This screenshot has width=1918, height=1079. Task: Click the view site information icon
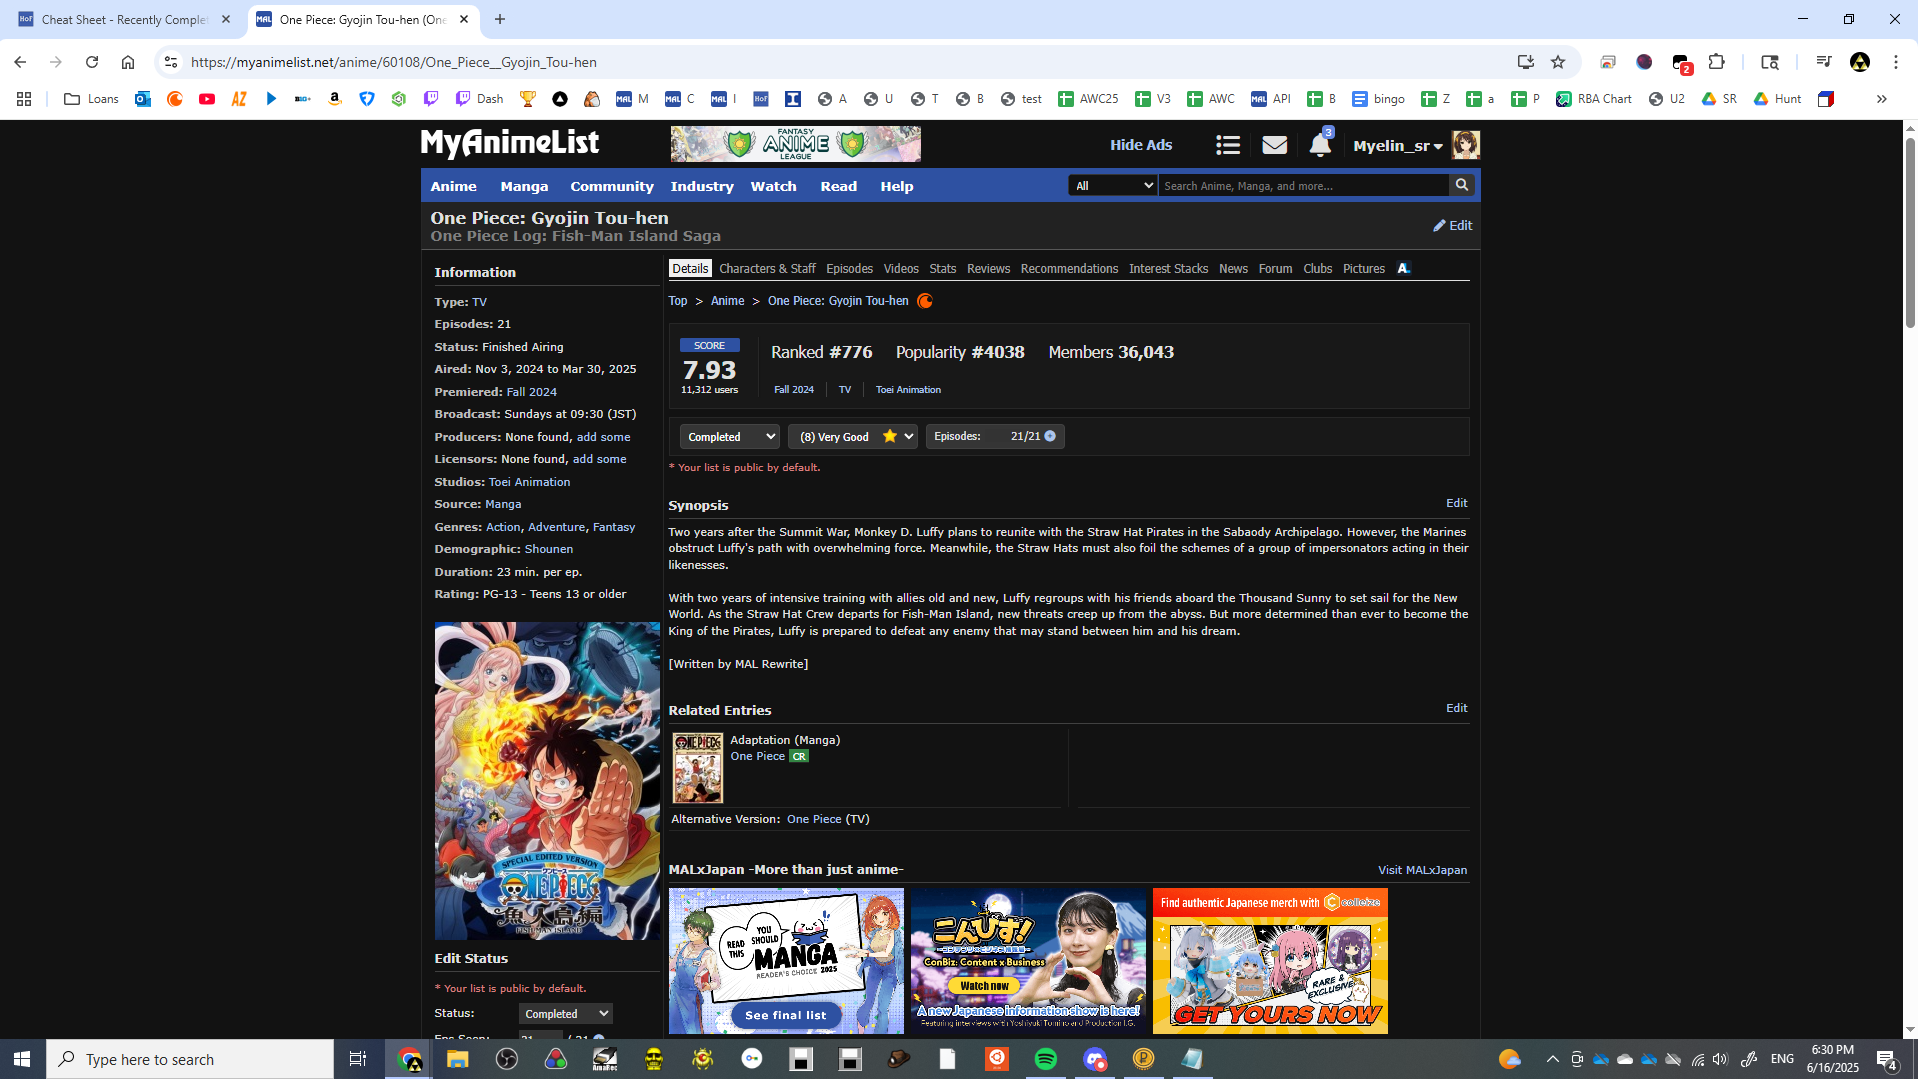pos(171,62)
